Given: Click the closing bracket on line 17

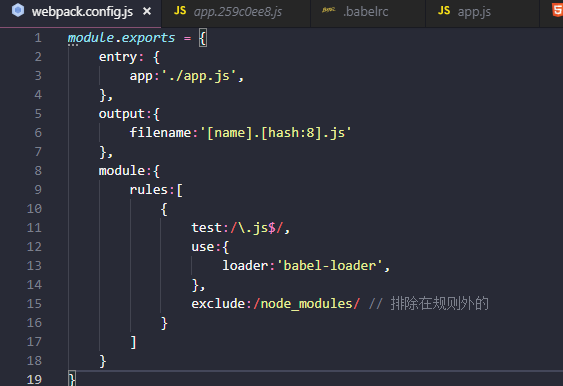Looking at the screenshot, I should coord(133,342).
